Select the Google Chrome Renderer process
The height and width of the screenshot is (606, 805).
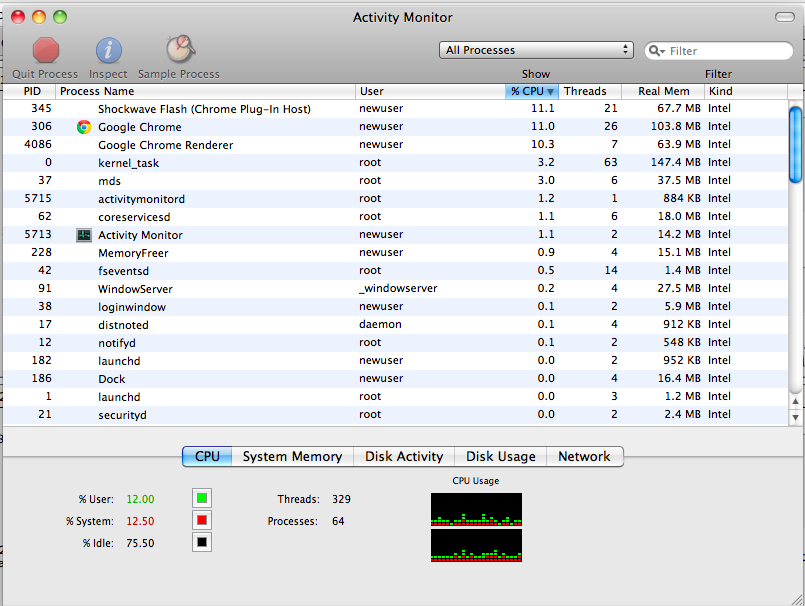(395, 145)
